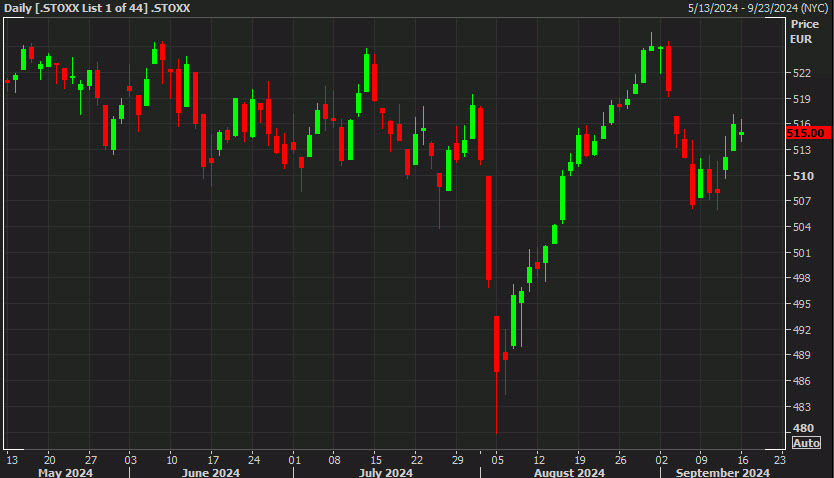This screenshot has height=478, width=834.
Task: Click the 480 price axis value
Action: click(803, 428)
